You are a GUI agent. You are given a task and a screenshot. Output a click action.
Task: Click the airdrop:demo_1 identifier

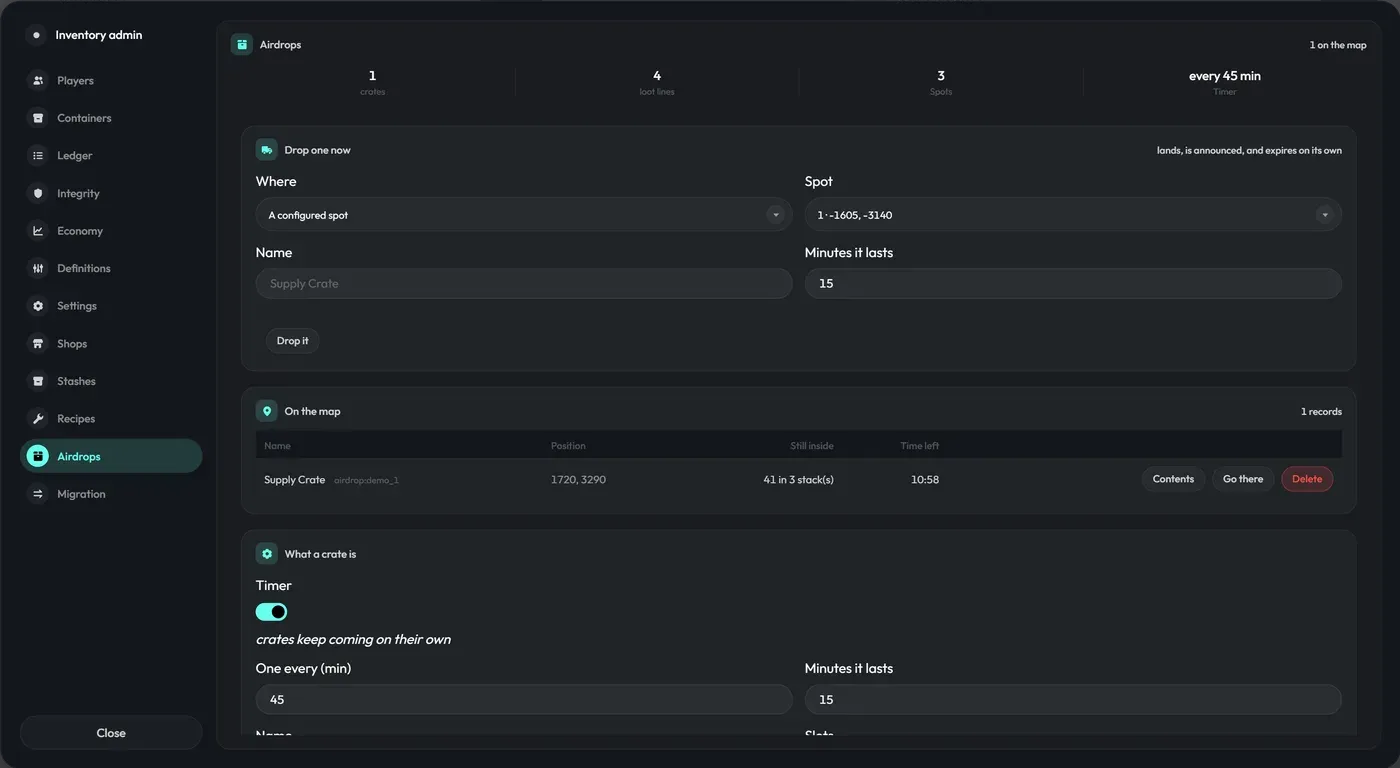[x=366, y=481]
